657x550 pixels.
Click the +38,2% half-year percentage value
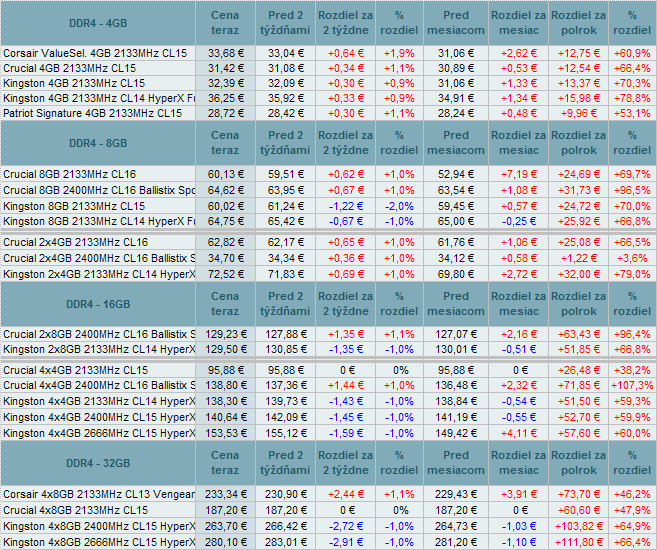point(632,370)
